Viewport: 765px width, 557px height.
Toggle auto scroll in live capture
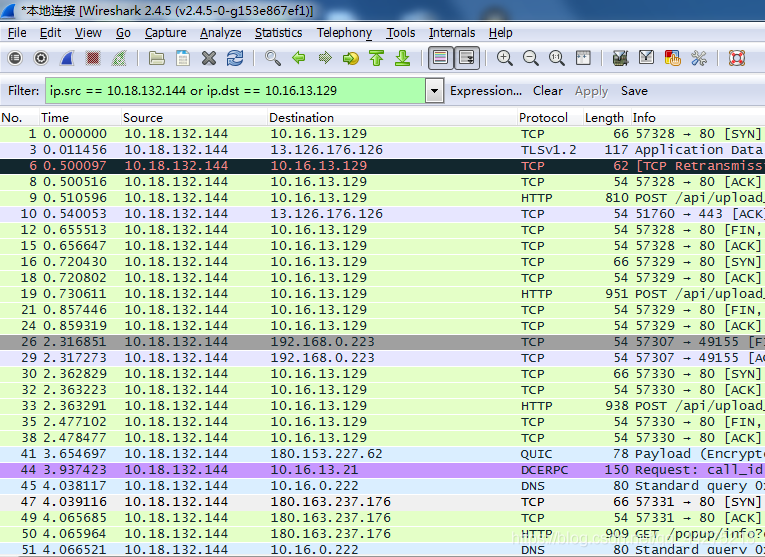tap(467, 59)
